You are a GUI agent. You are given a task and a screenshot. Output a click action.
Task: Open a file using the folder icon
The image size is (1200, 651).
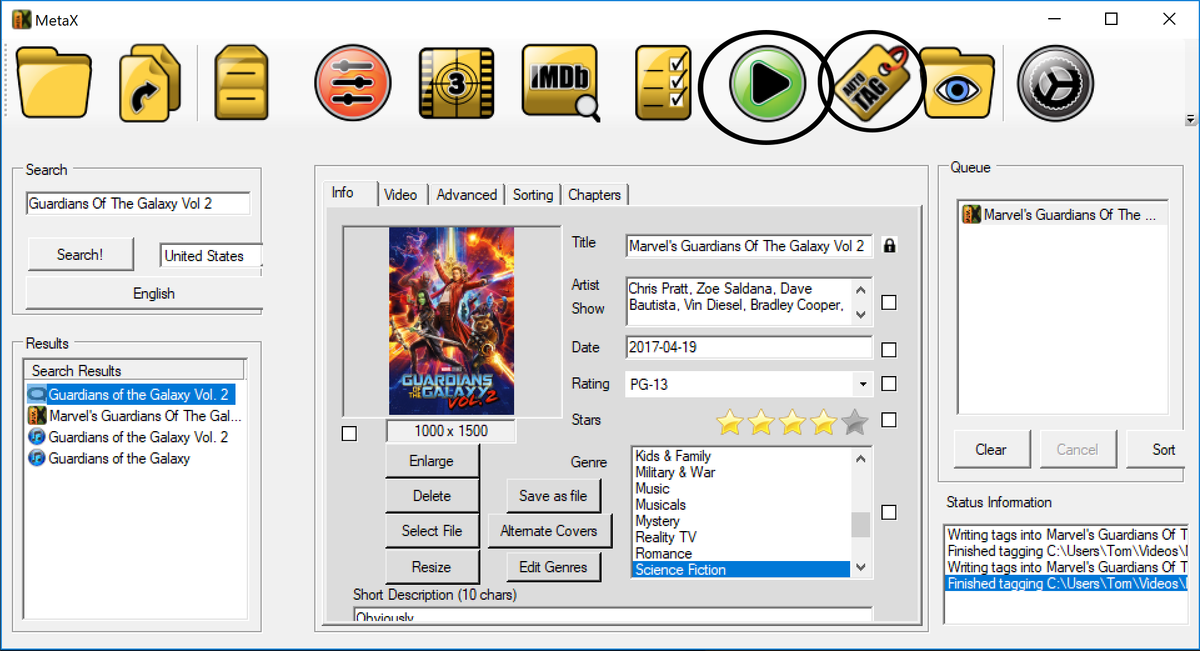tap(54, 84)
